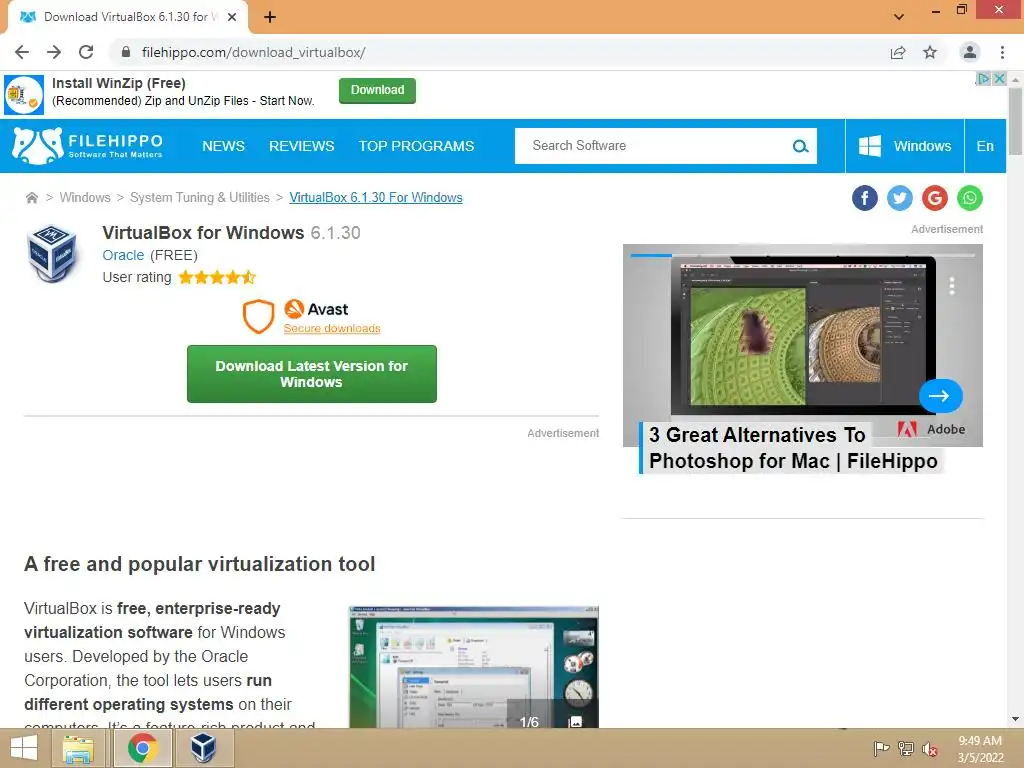Open the Oracle developer link
The width and height of the screenshot is (1024, 768).
123,255
